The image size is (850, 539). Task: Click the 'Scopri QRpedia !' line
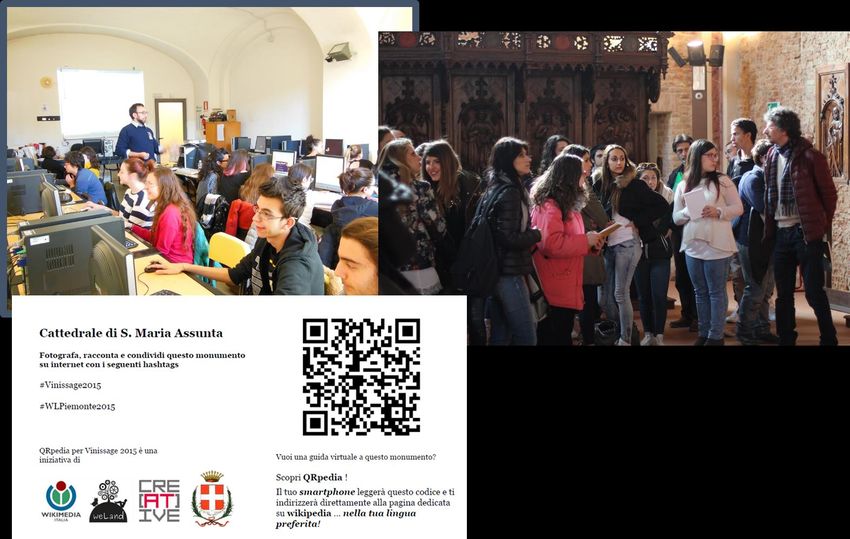(312, 477)
